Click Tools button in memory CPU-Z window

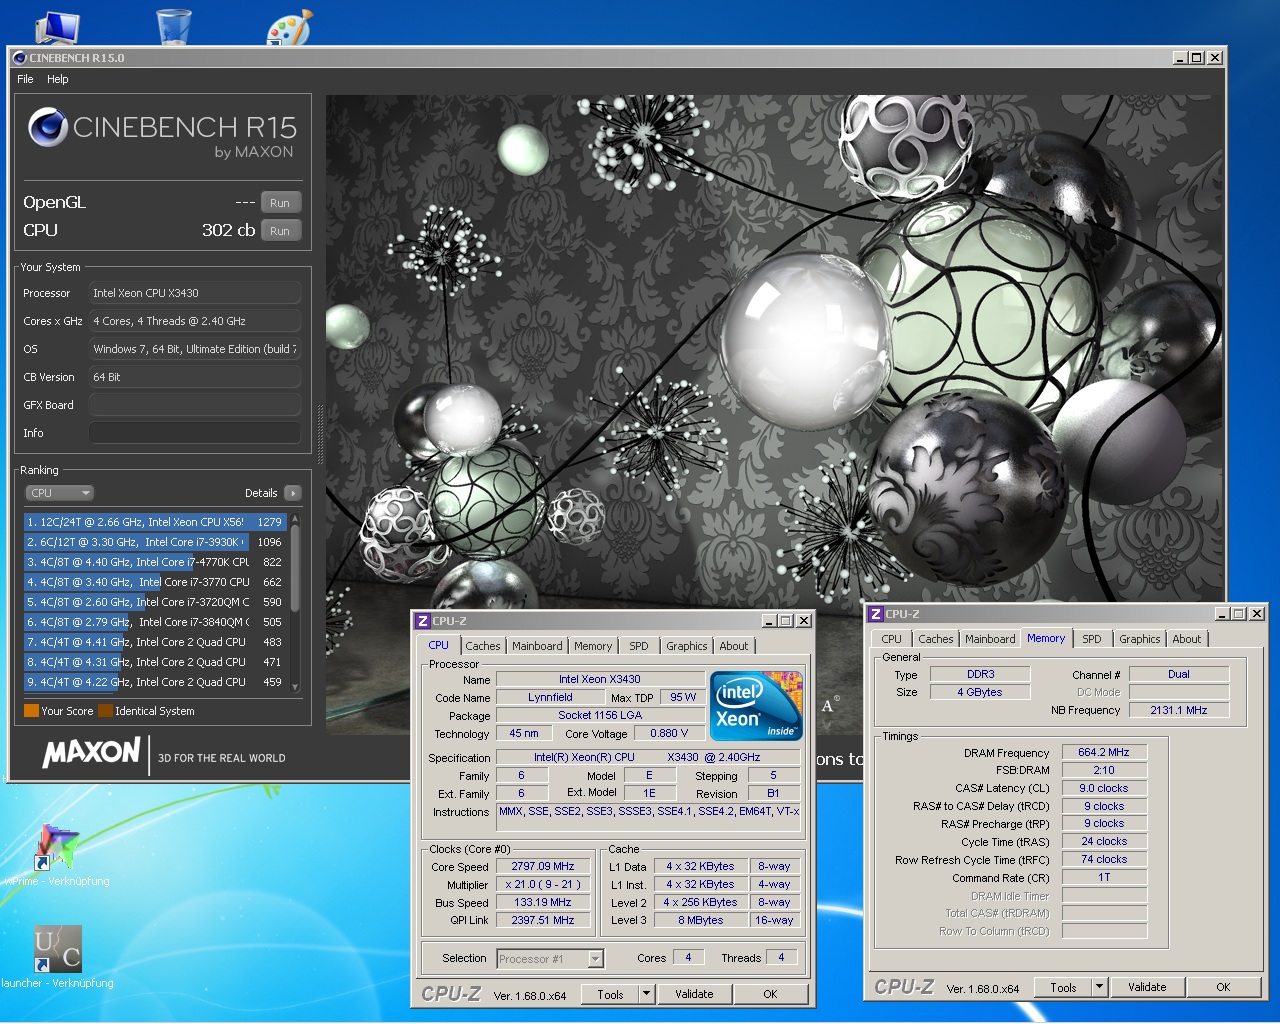click(x=1063, y=987)
